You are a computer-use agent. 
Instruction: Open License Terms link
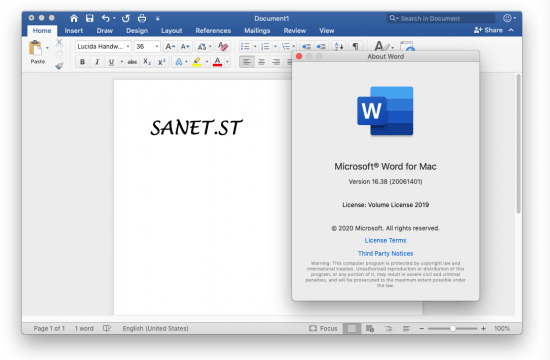385,240
